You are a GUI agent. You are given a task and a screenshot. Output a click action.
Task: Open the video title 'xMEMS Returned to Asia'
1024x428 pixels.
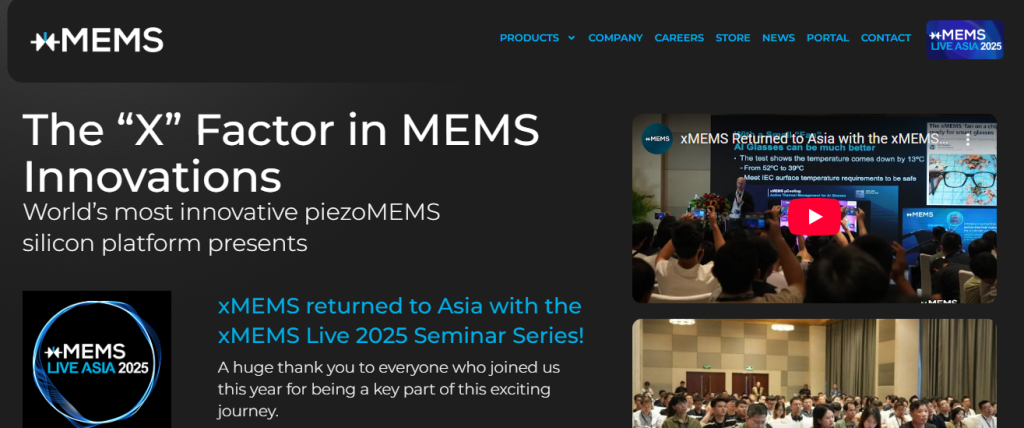click(814, 139)
